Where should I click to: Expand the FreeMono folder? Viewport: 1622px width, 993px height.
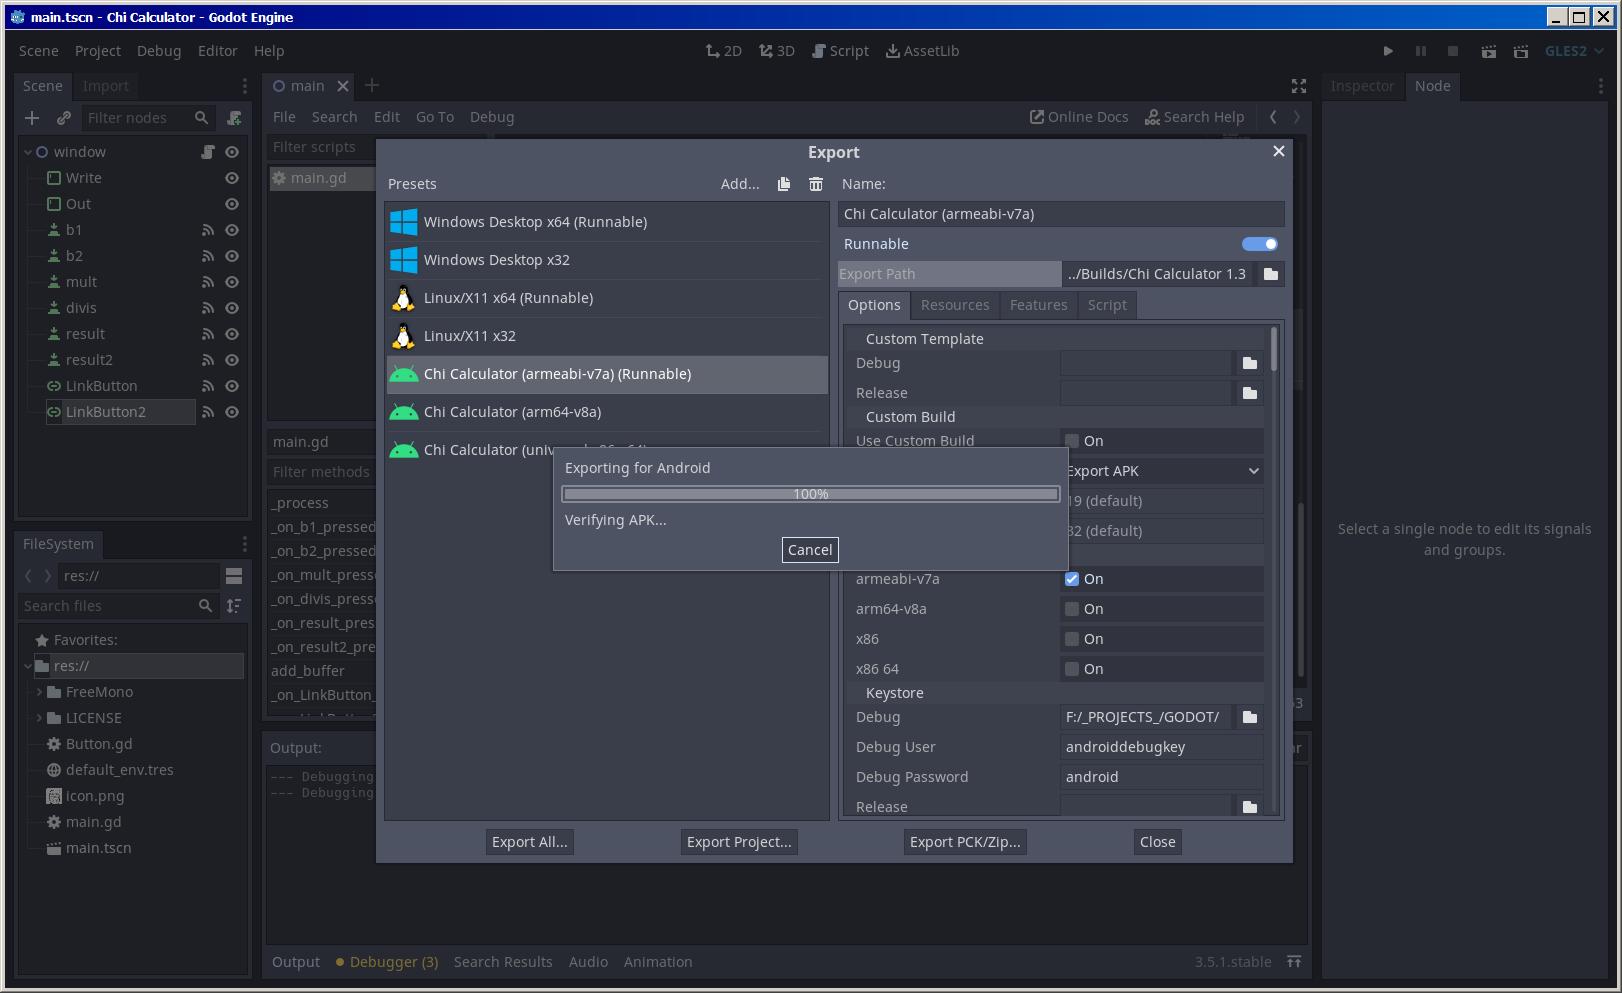(x=39, y=692)
